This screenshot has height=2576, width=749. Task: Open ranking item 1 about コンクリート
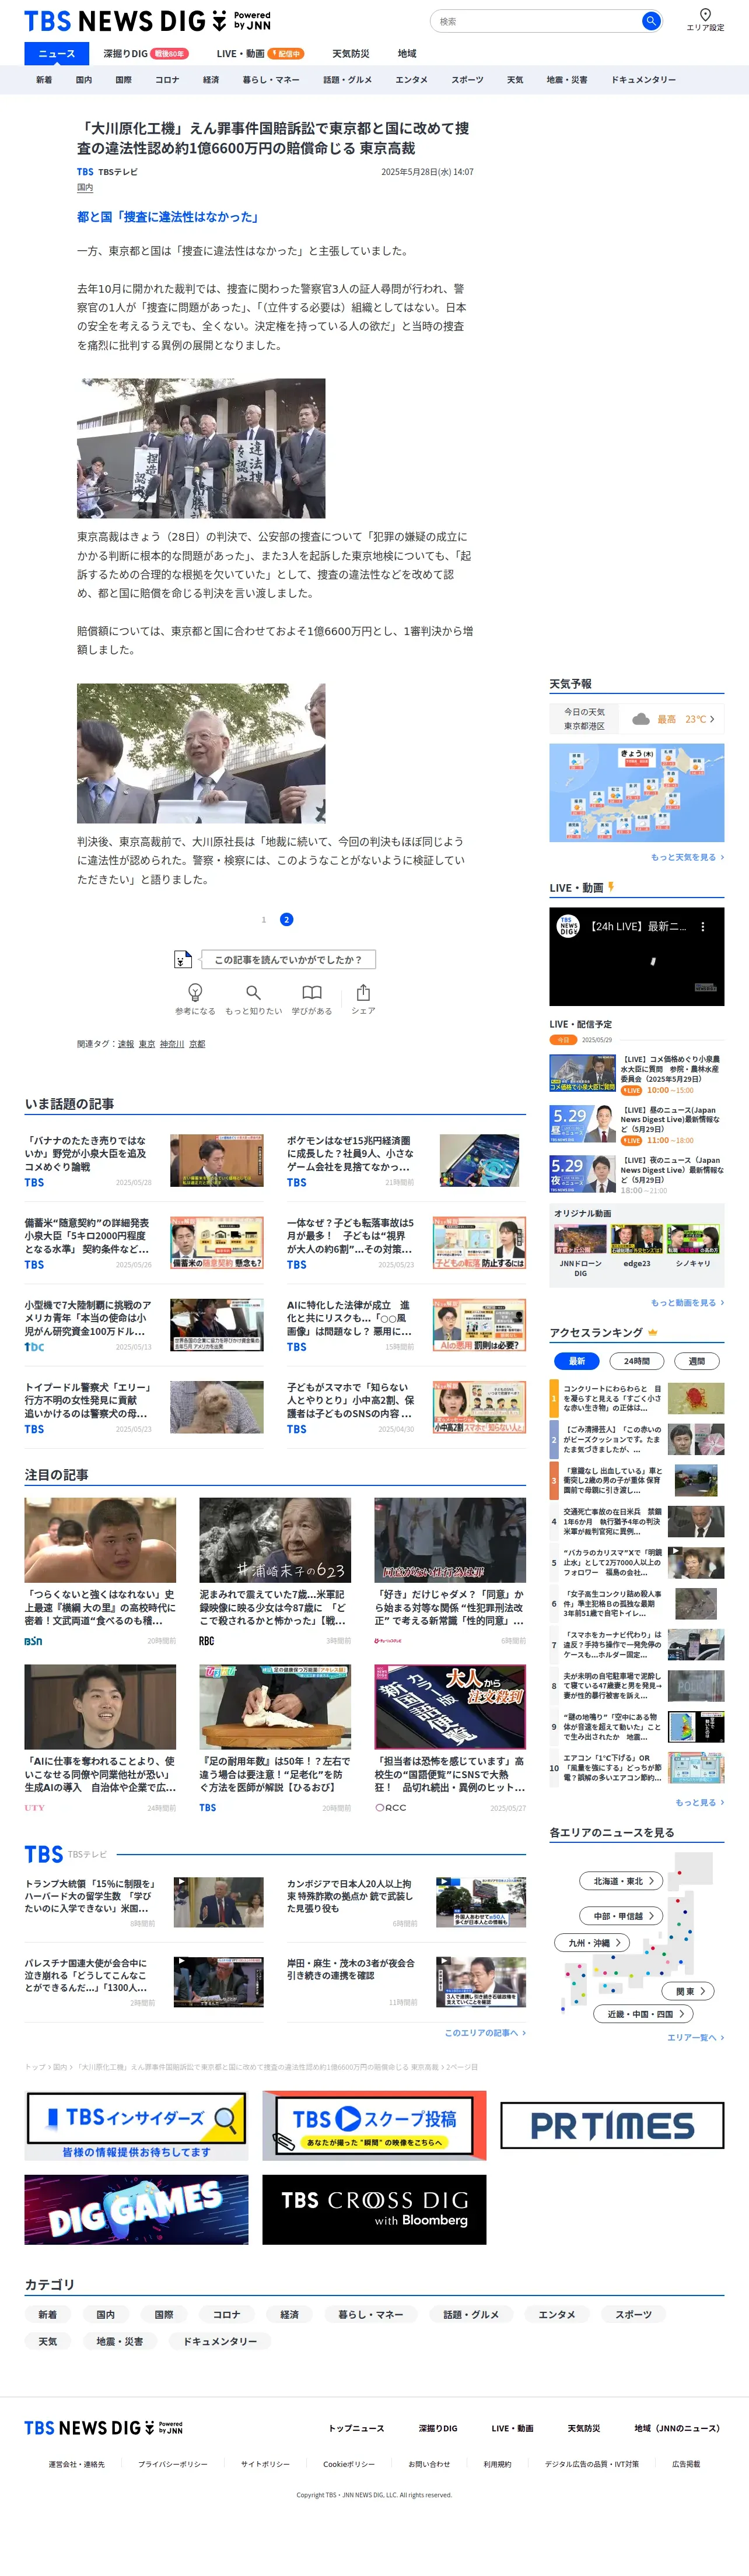tap(636, 1398)
